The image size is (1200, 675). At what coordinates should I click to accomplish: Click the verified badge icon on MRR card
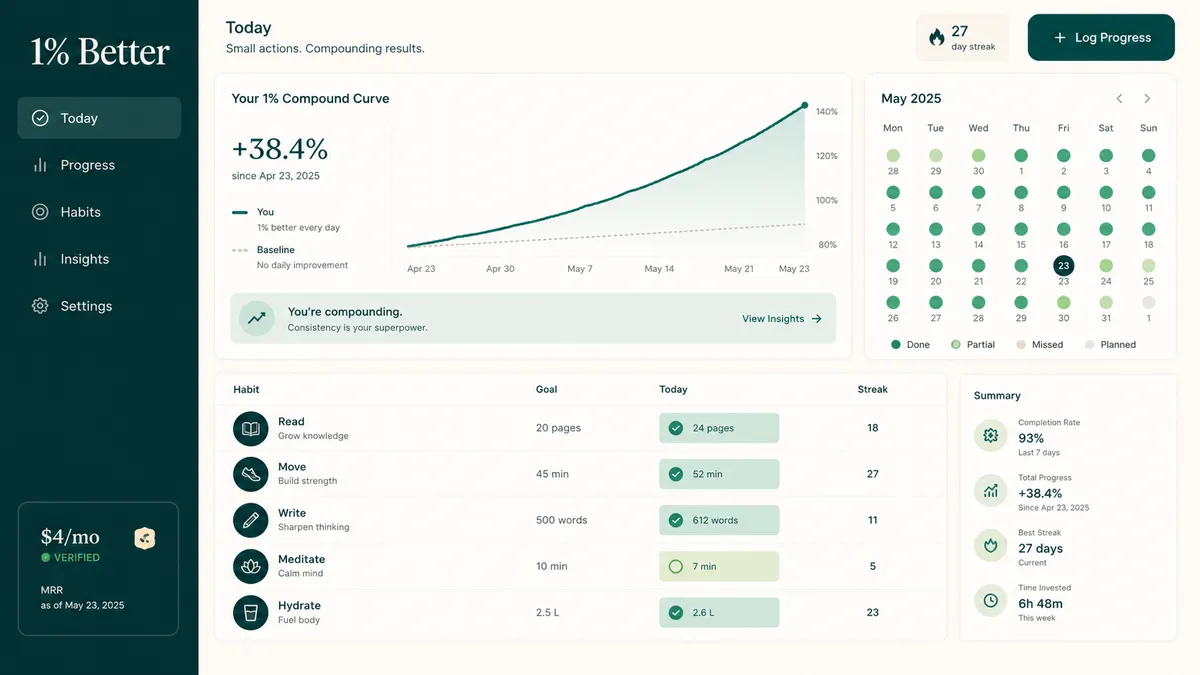coord(145,539)
